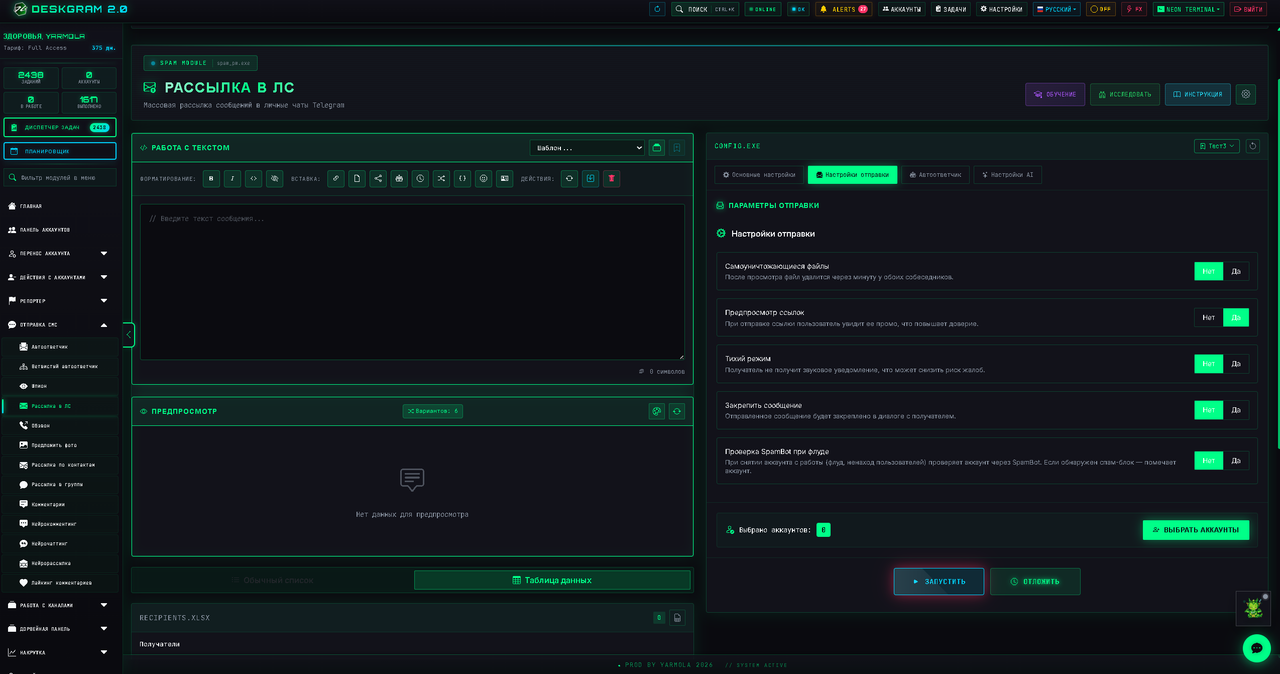Insert randomizer using the shuffle icon
This screenshot has height=674, width=1280.
pos(441,179)
